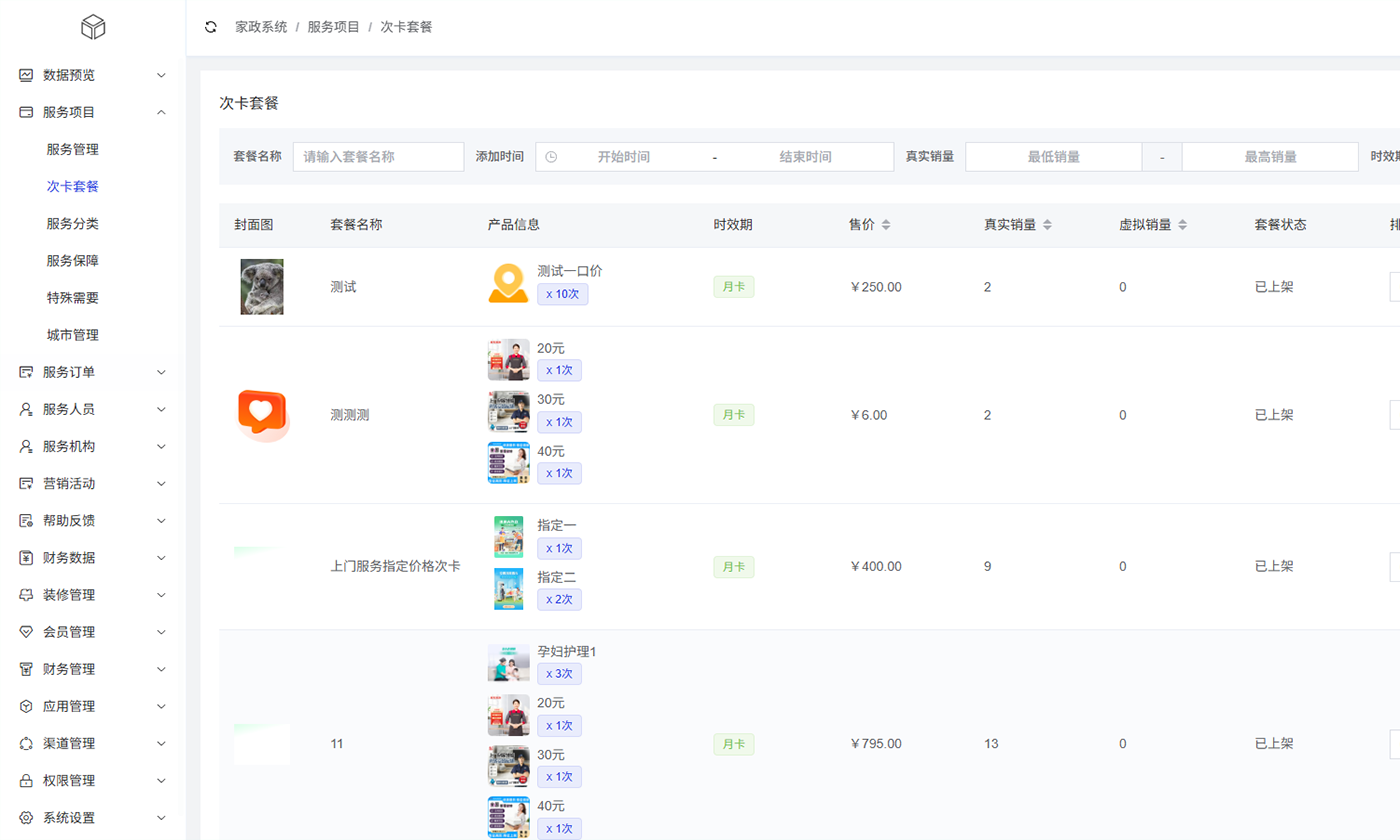The width and height of the screenshot is (1400, 840).
Task: Expand the 财务数据 sidebar menu
Action: [x=161, y=558]
